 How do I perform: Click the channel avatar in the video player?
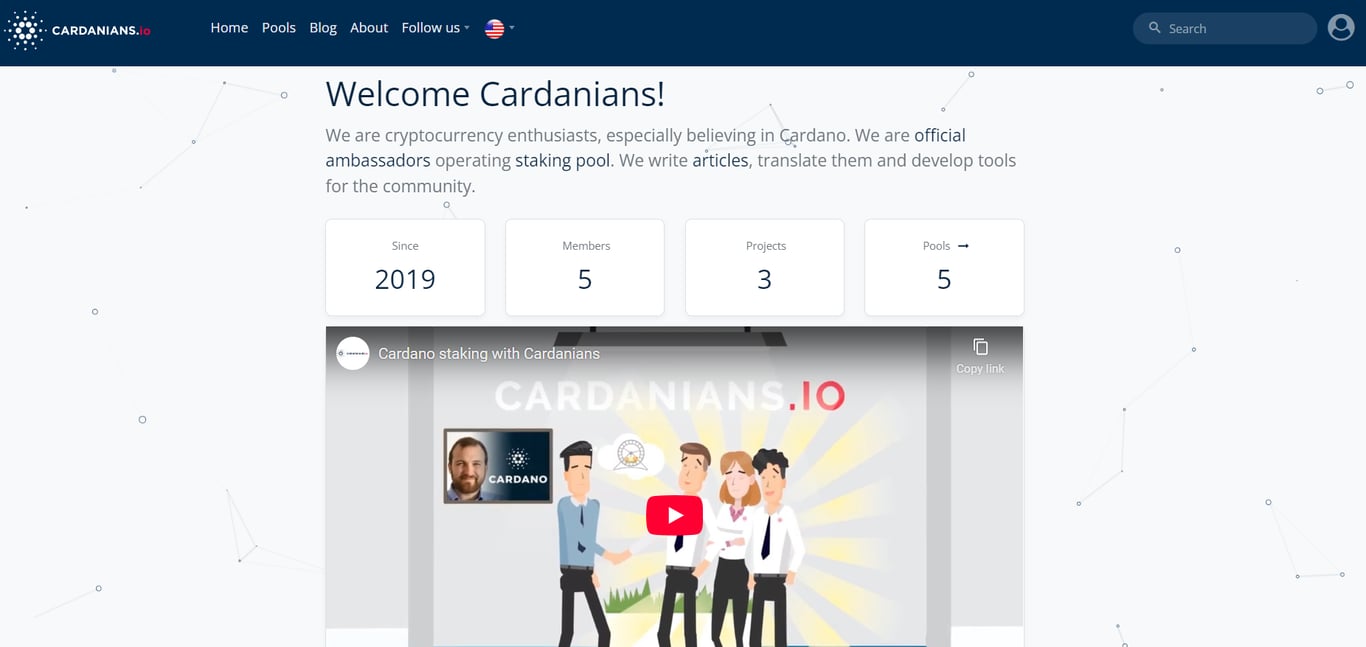(352, 353)
